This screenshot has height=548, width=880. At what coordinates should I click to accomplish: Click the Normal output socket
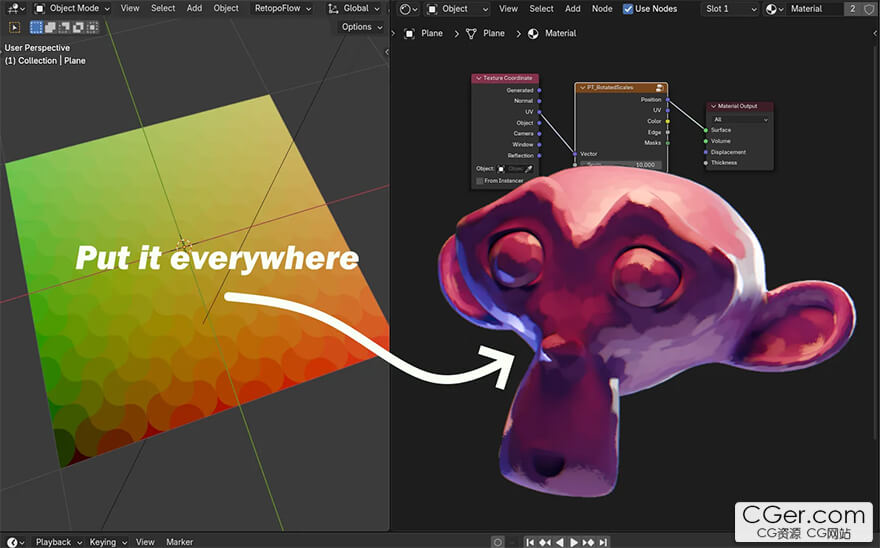[x=539, y=101]
